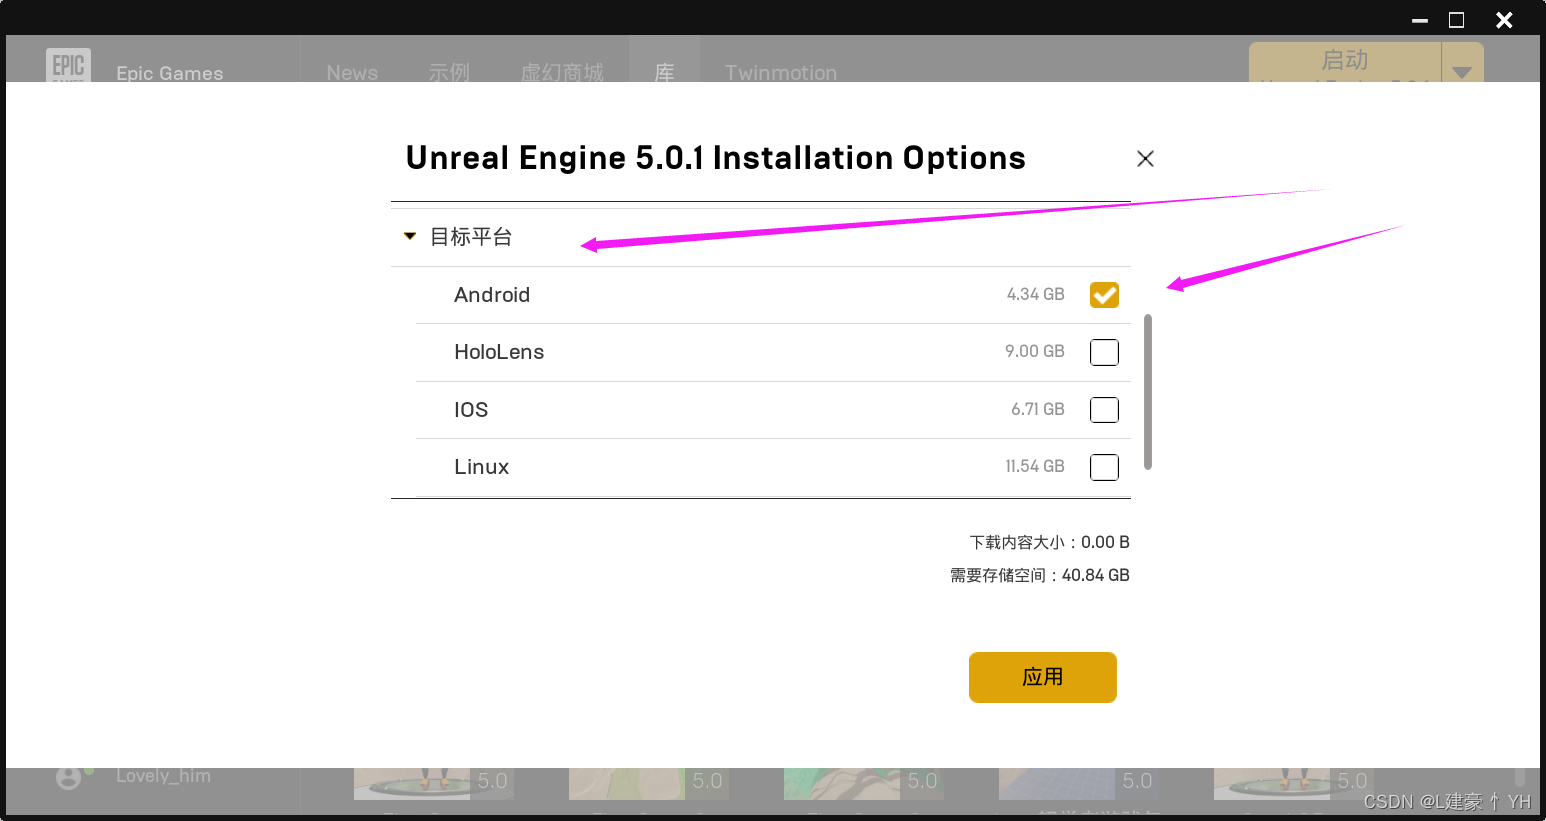Check the Linux platform checkbox
This screenshot has height=821, width=1546.
(1104, 467)
